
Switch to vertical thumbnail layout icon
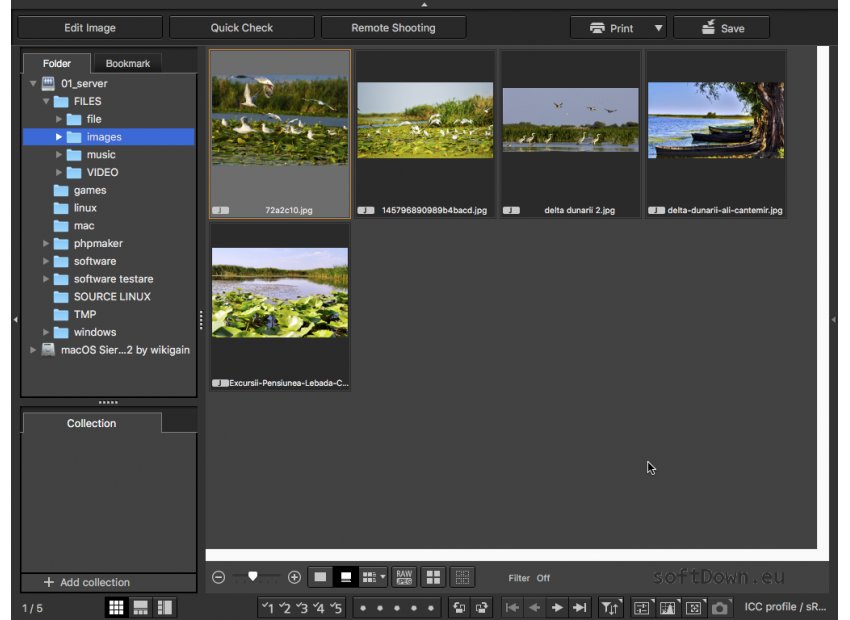(165, 608)
